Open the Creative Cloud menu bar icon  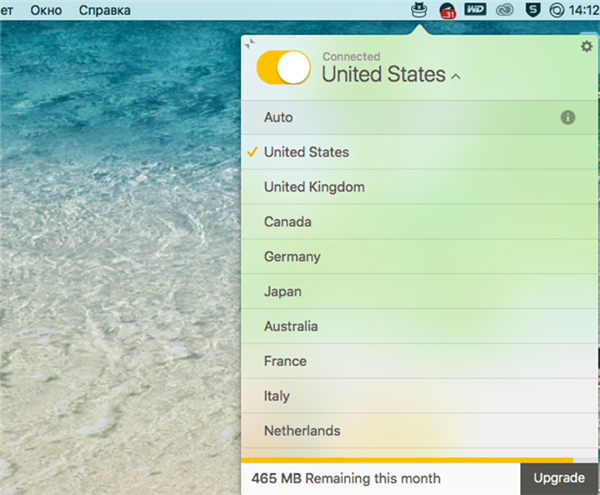pos(505,10)
